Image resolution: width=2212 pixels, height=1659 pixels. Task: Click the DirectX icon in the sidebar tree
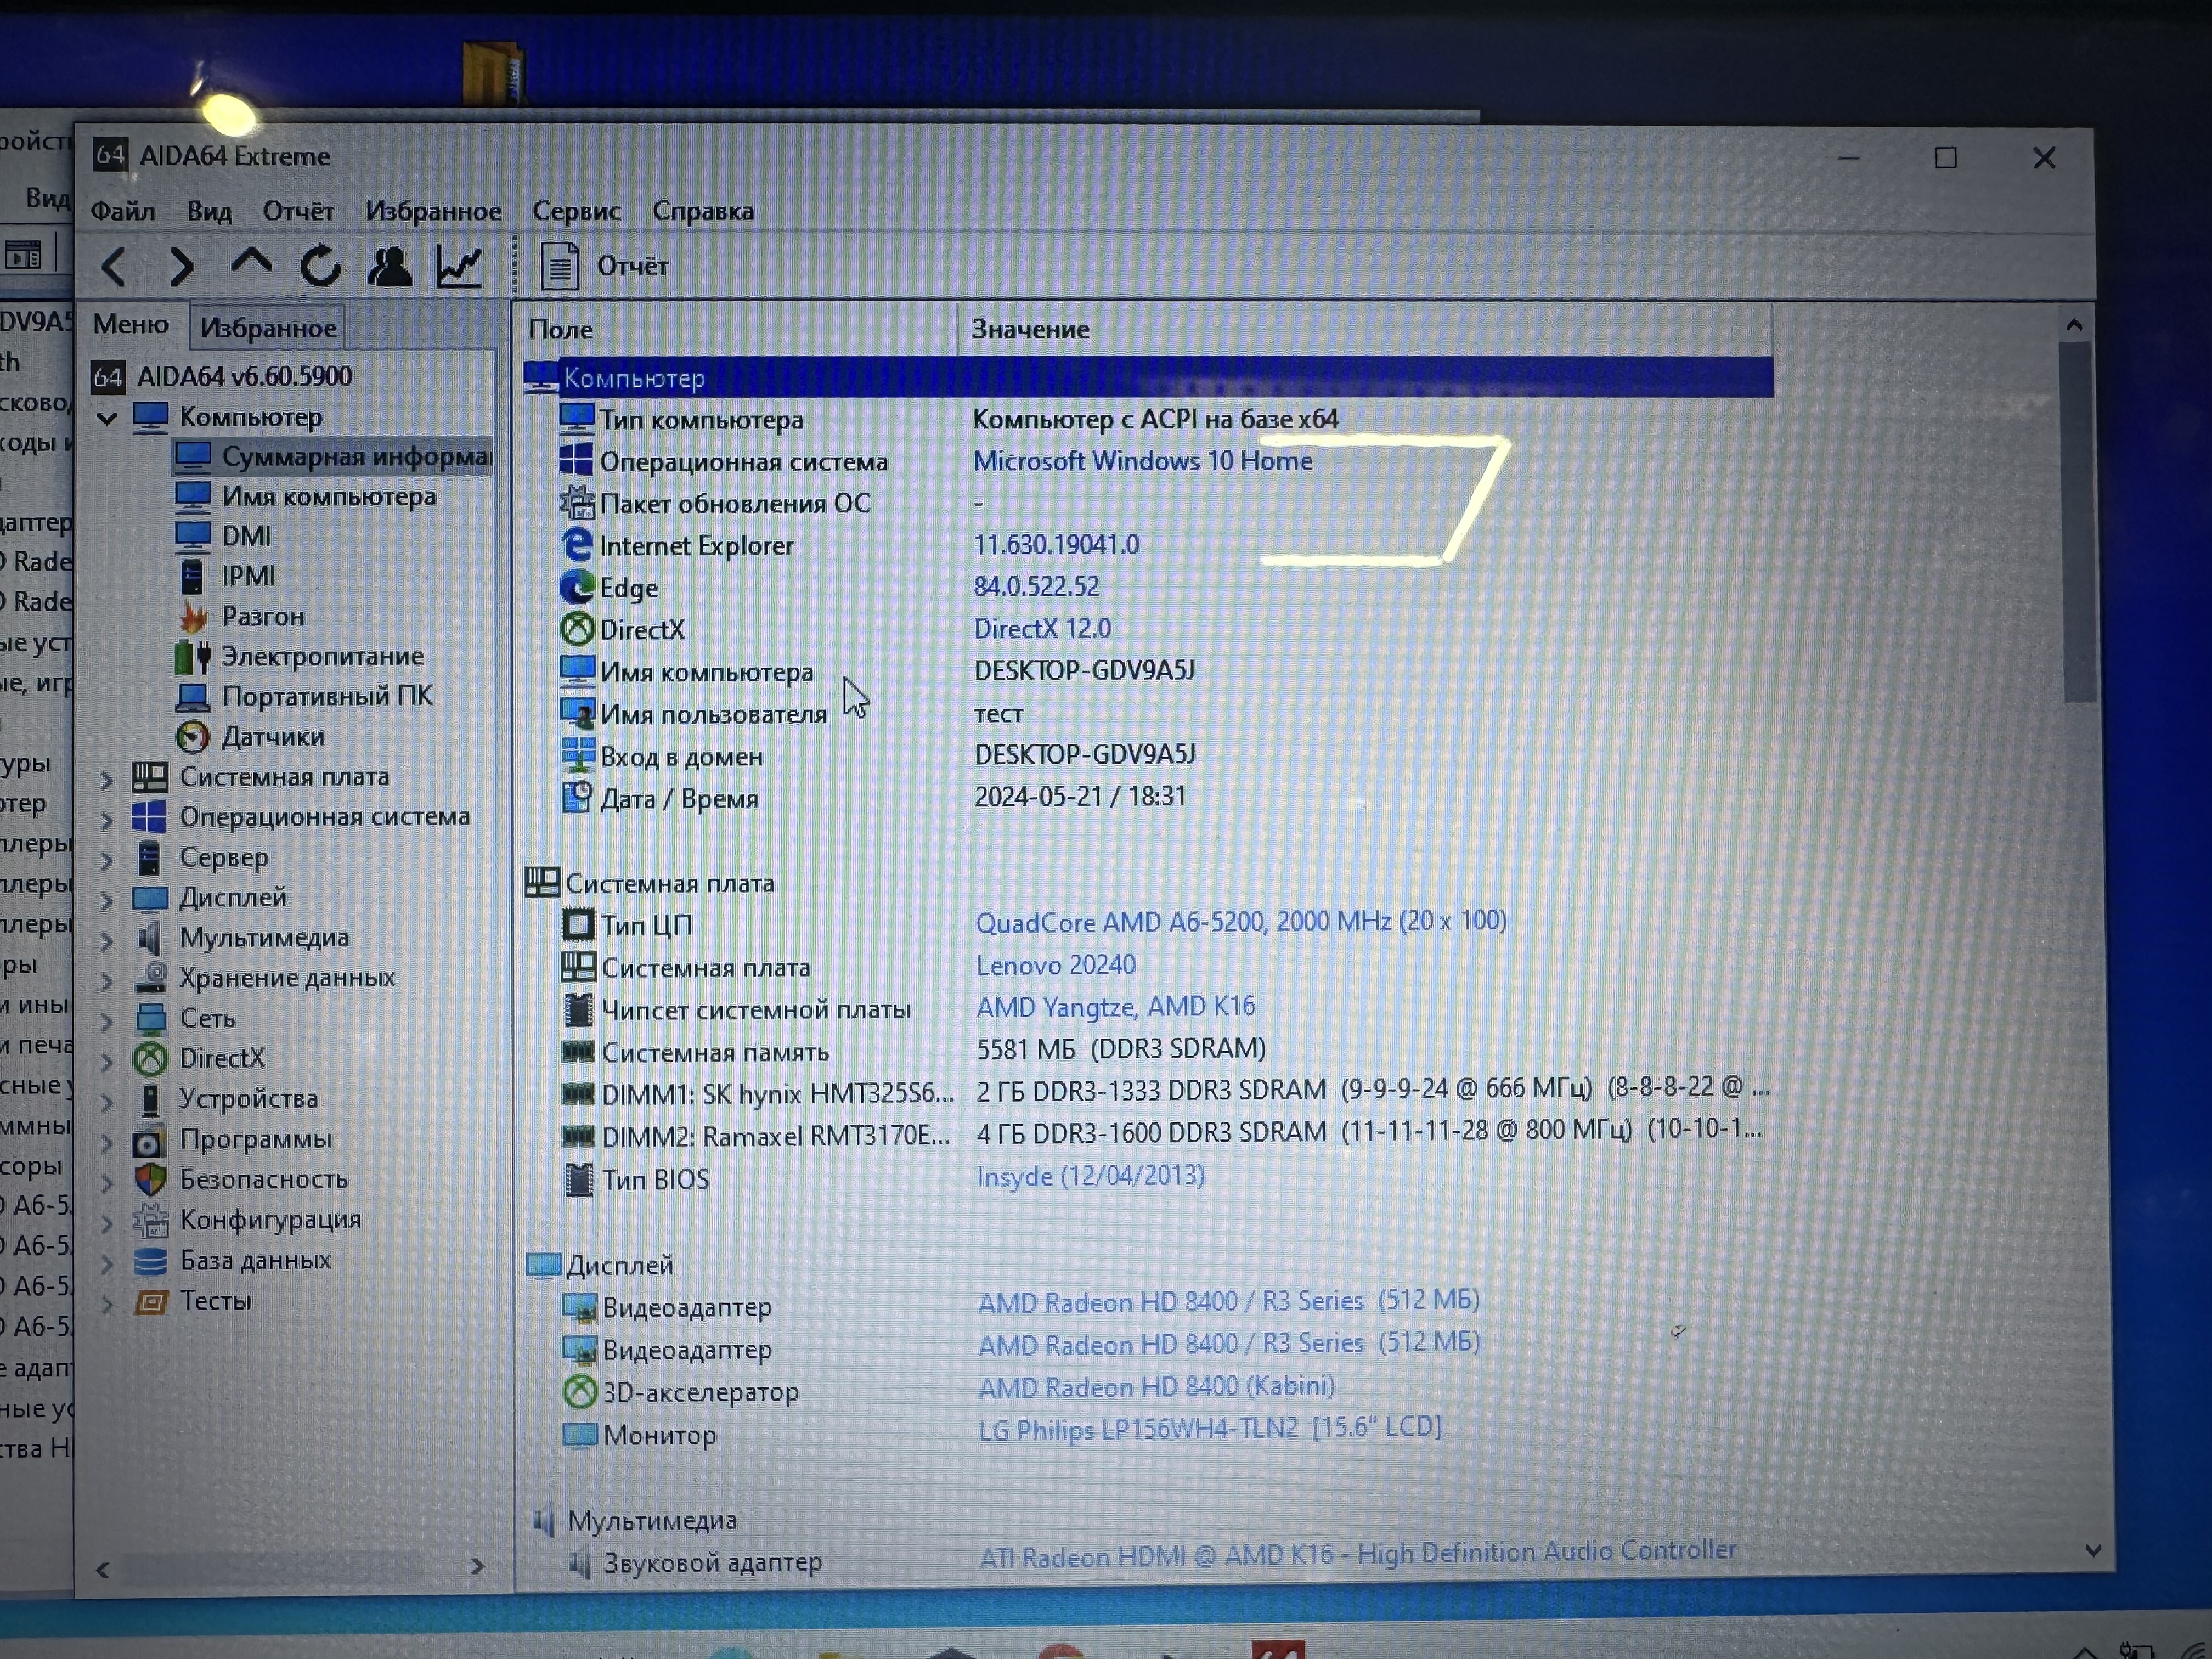point(150,1059)
